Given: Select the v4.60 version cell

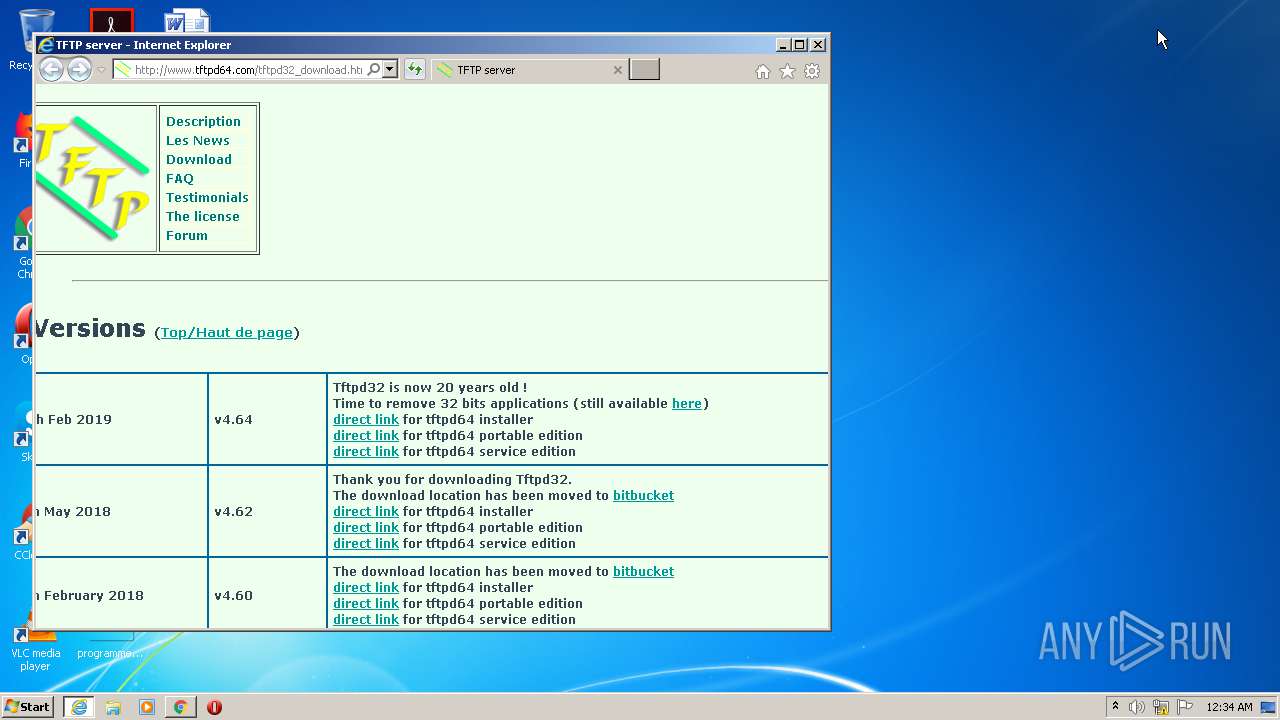Looking at the screenshot, I should click(x=267, y=595).
